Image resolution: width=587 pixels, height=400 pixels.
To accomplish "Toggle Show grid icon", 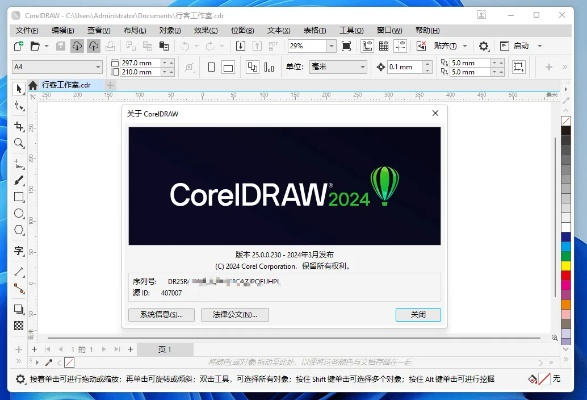I will coord(384,46).
